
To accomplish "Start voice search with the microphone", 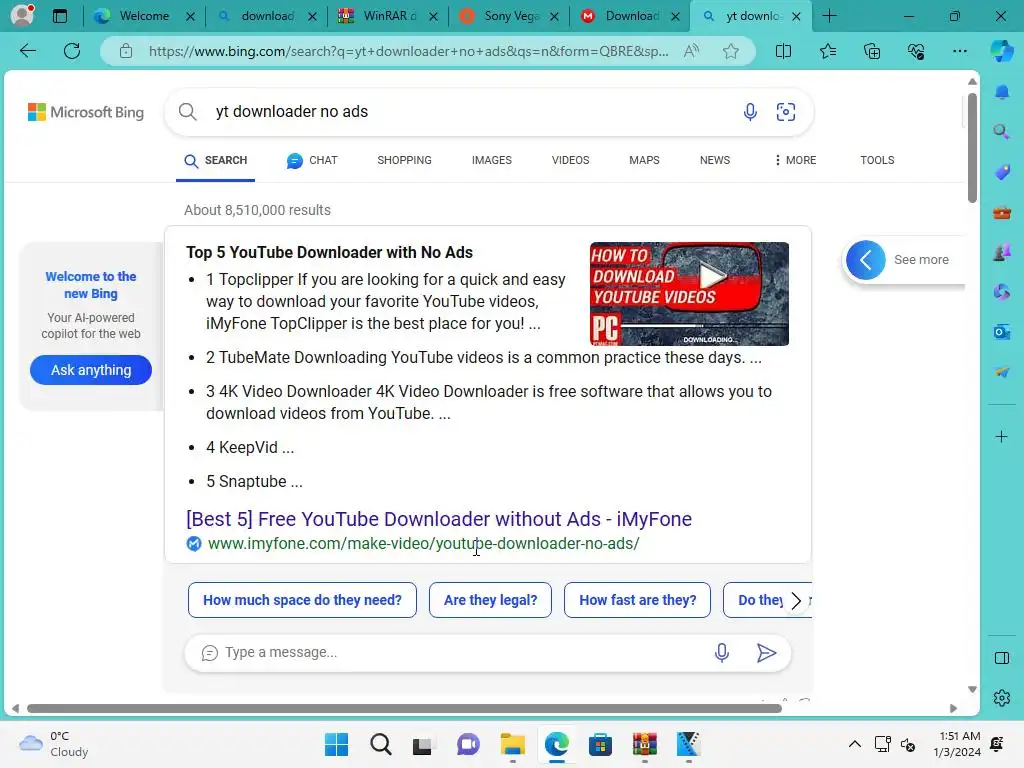I will (750, 112).
